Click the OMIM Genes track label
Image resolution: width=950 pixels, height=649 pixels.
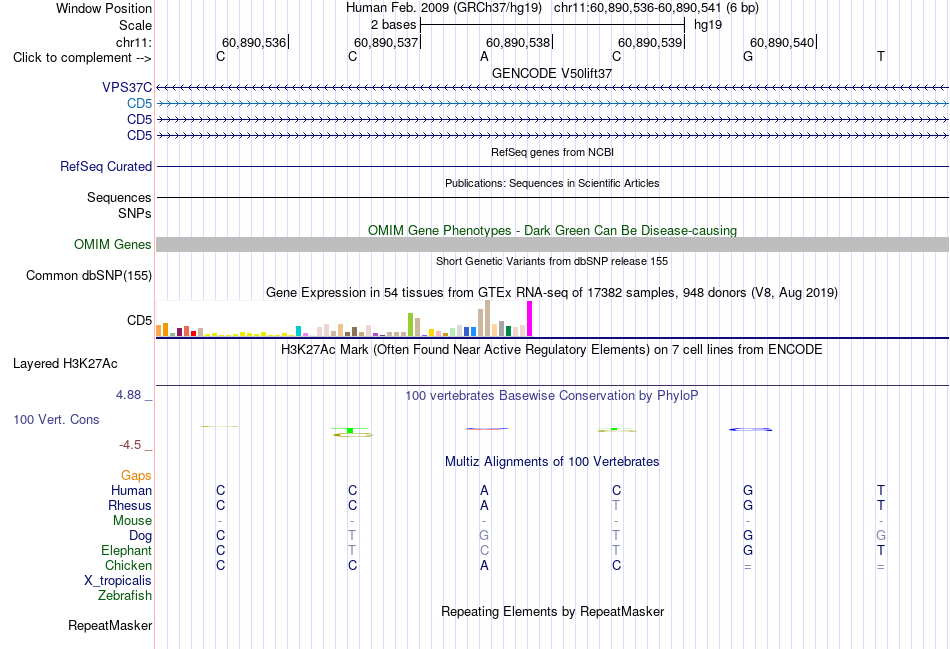[x=113, y=244]
